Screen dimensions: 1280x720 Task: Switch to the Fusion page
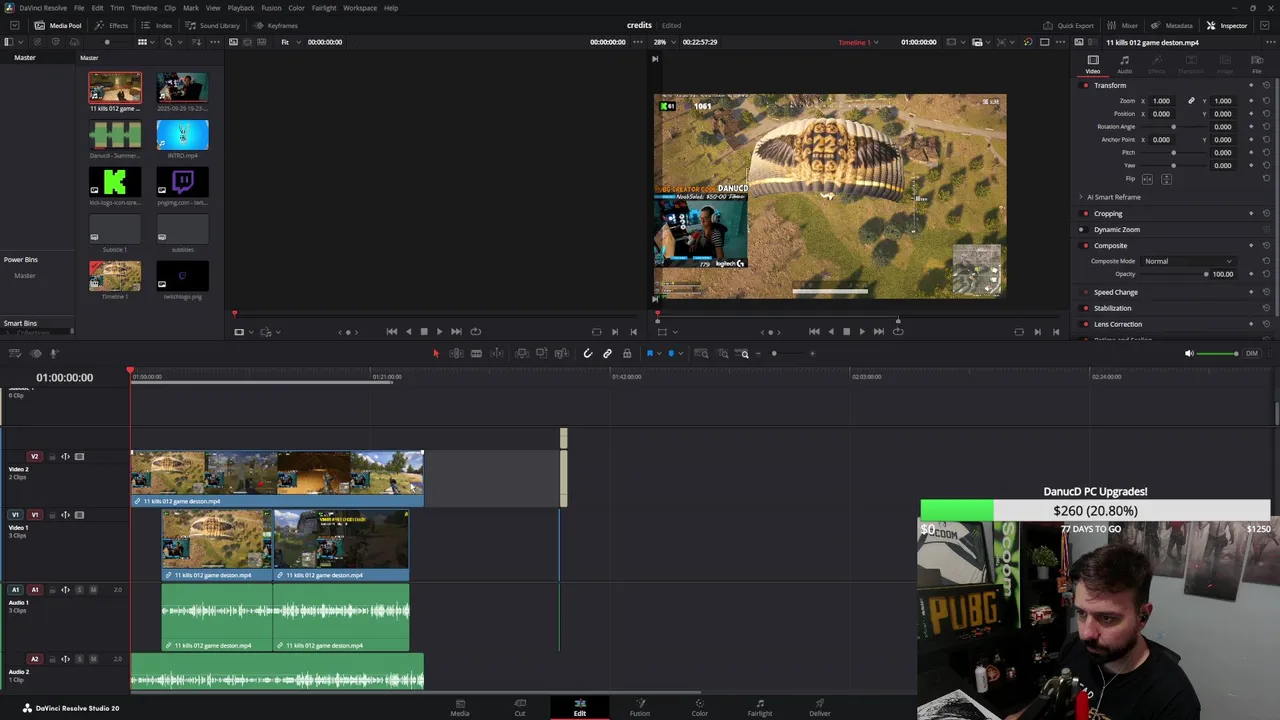(x=640, y=707)
